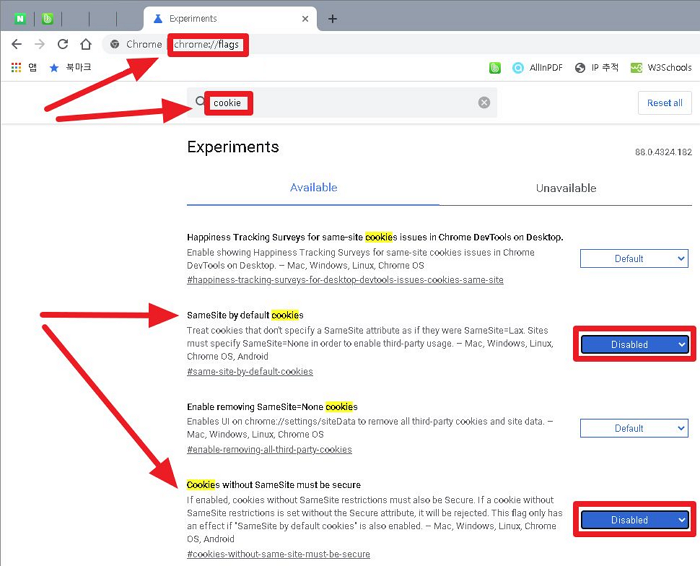Screen dimensions: 700x566
Task: Open the AllInPDF bookmark
Action: tap(538, 67)
